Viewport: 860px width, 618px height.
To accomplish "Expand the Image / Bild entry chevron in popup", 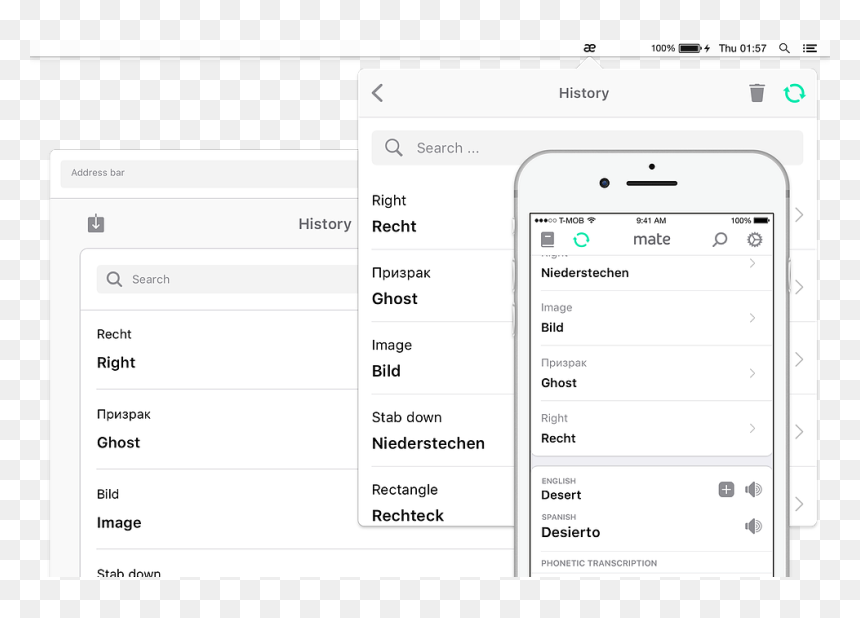I will 799,359.
